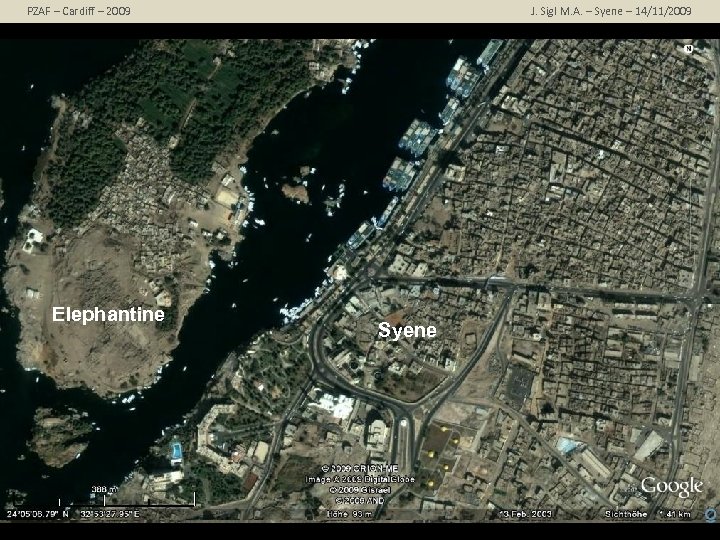
Task: Click the 'Syene' map label
Action: click(407, 331)
